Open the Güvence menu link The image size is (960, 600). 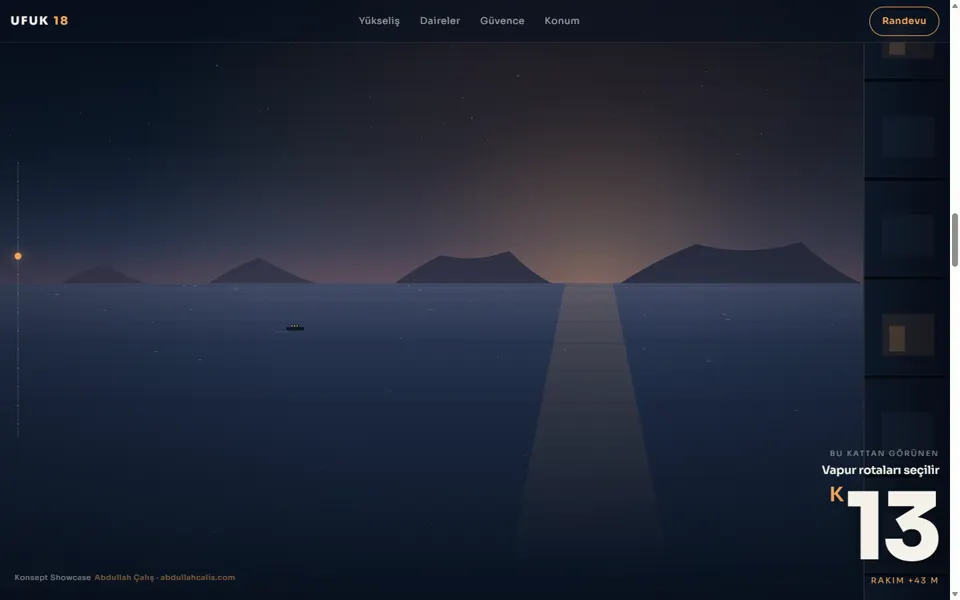(502, 21)
